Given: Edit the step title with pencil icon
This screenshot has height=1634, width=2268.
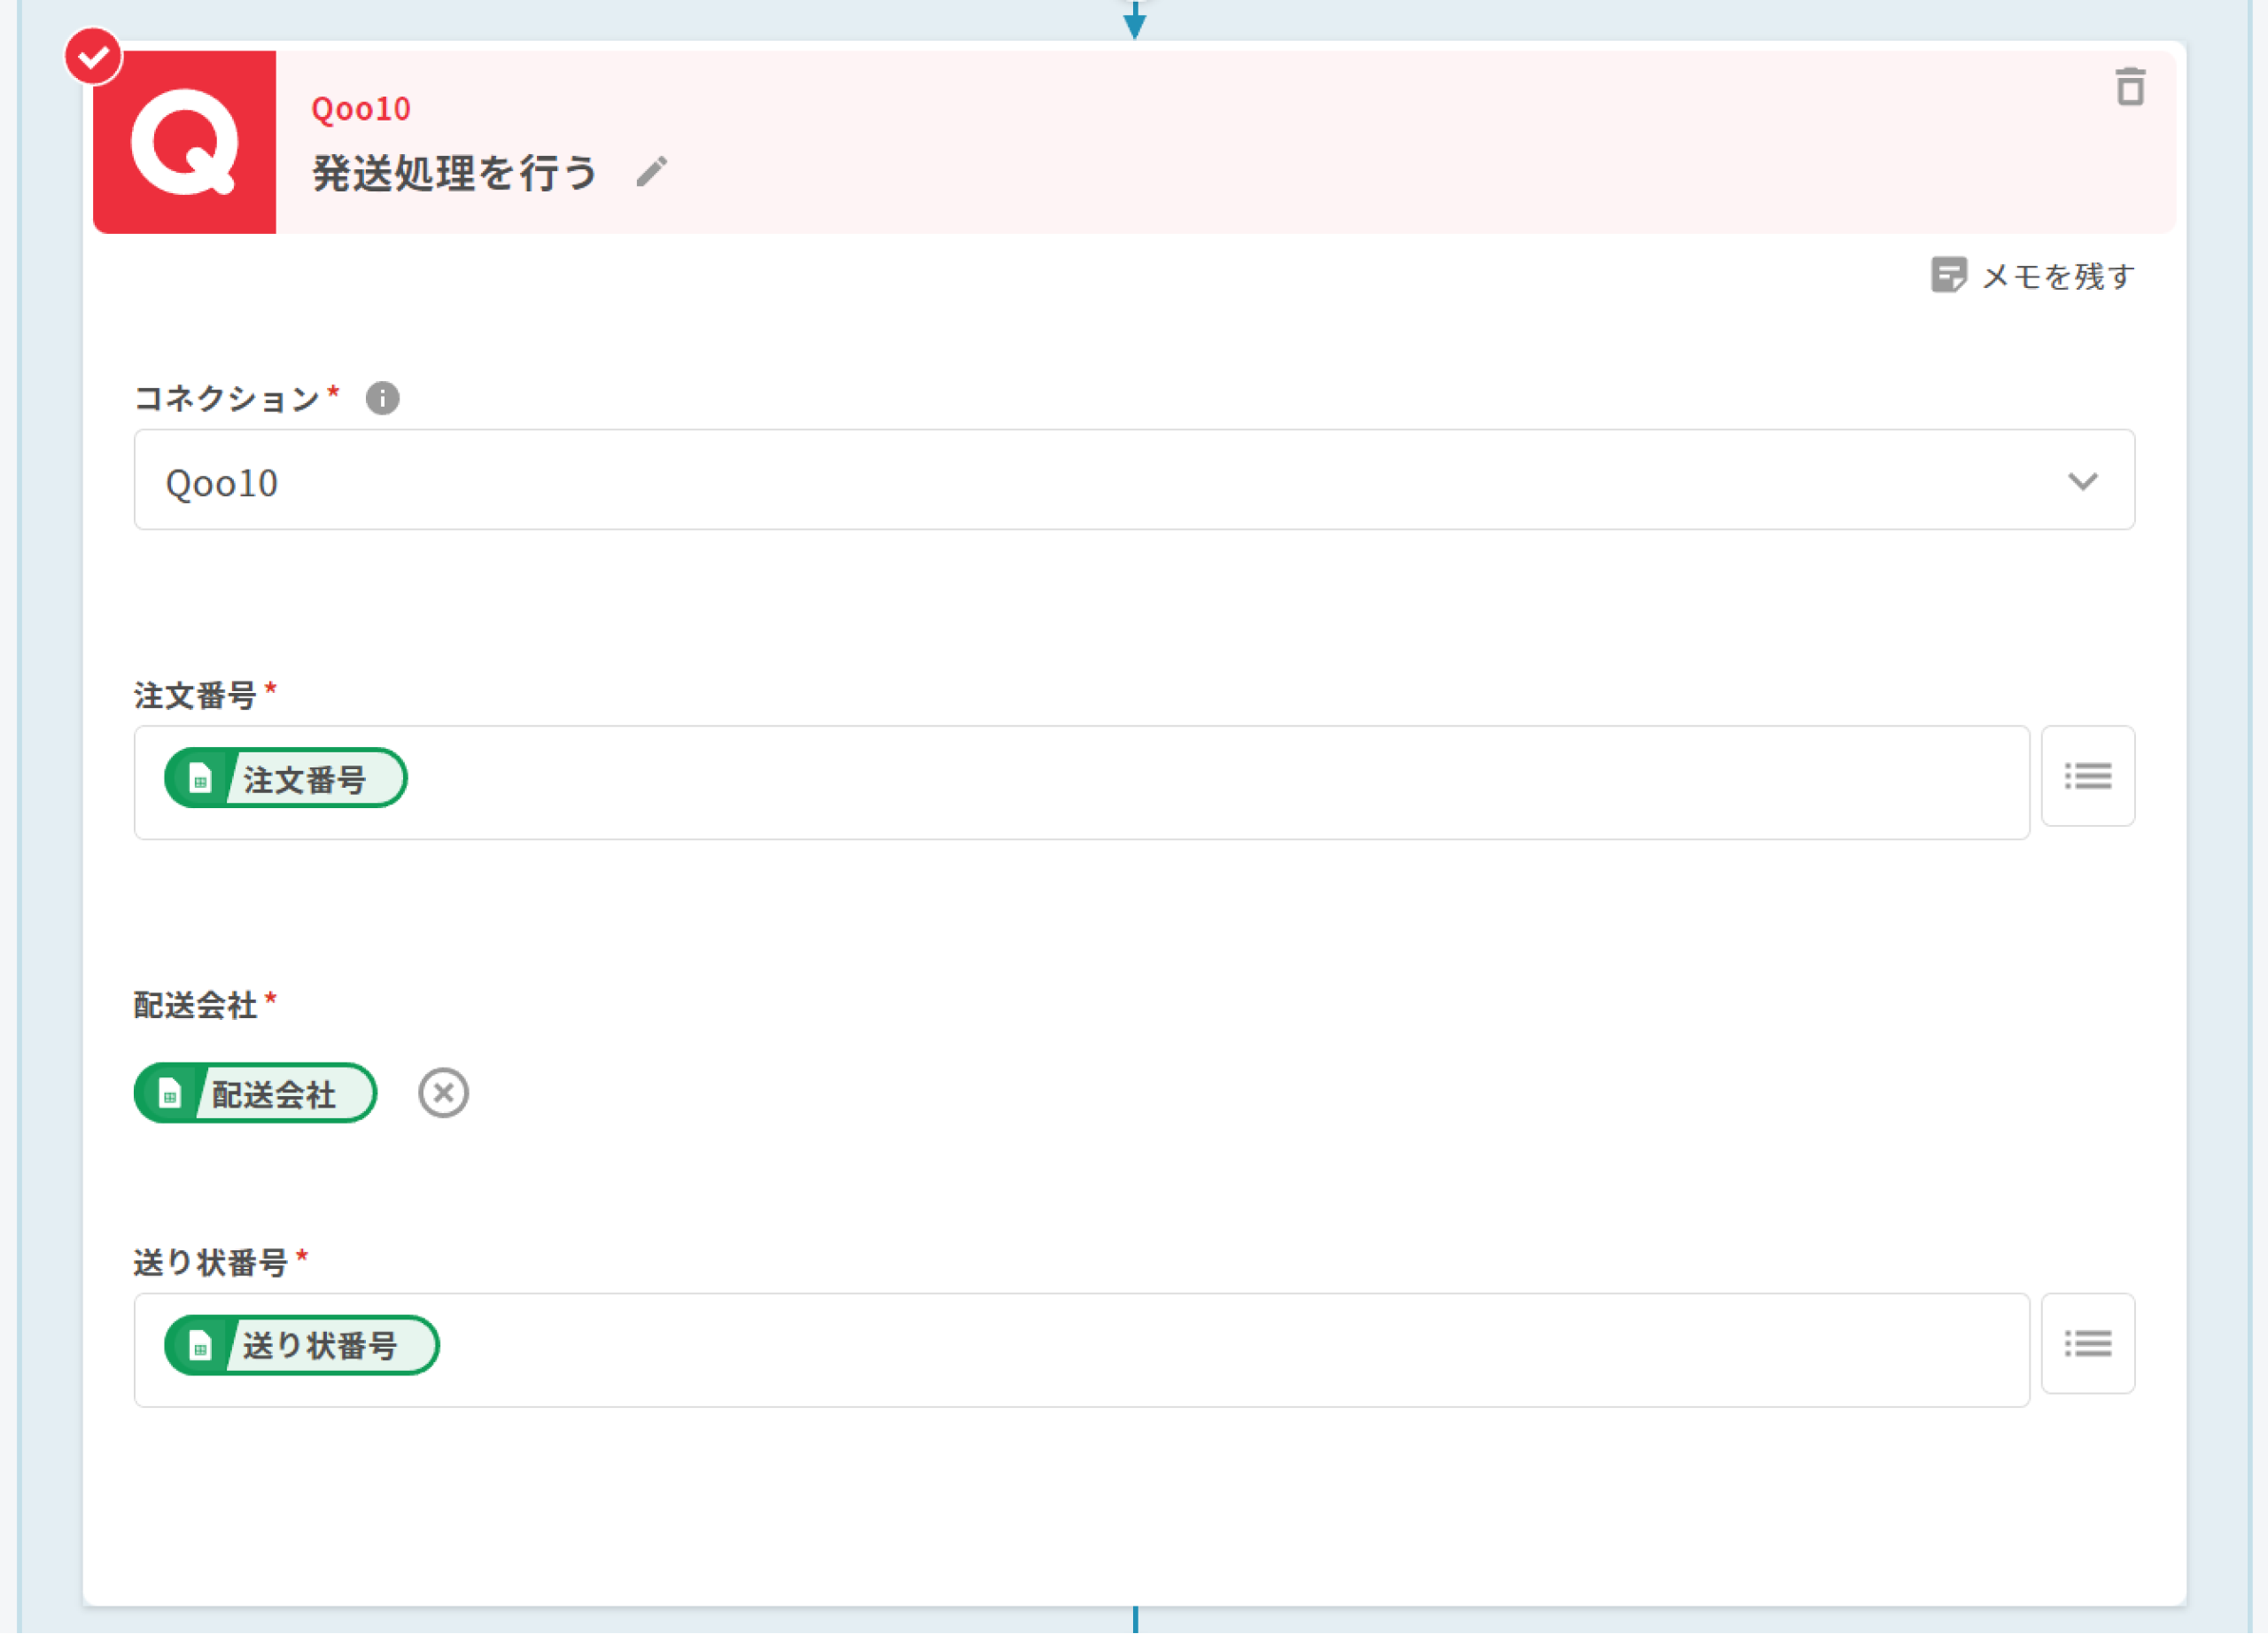Looking at the screenshot, I should click(x=652, y=172).
